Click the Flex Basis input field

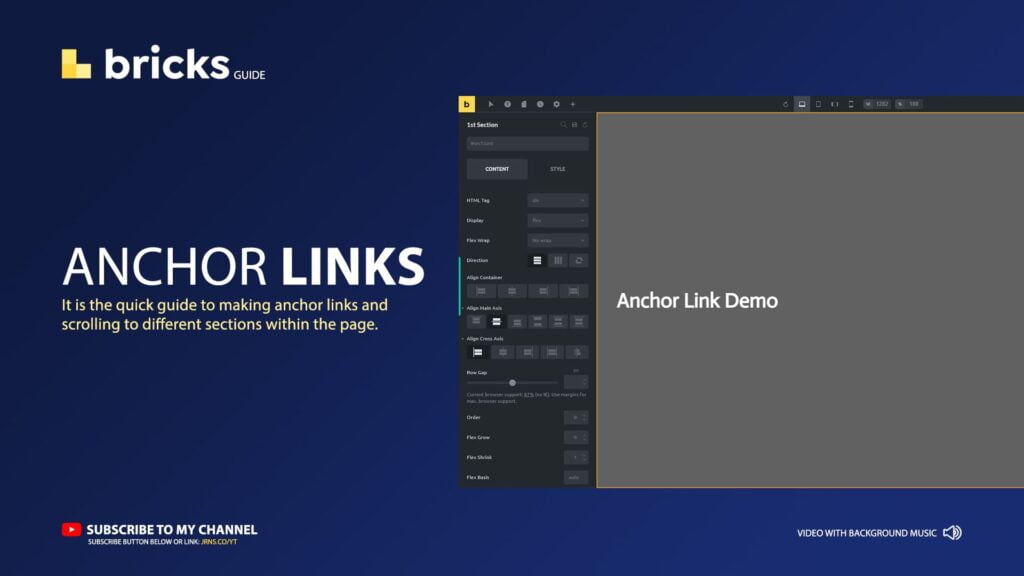[x=575, y=477]
